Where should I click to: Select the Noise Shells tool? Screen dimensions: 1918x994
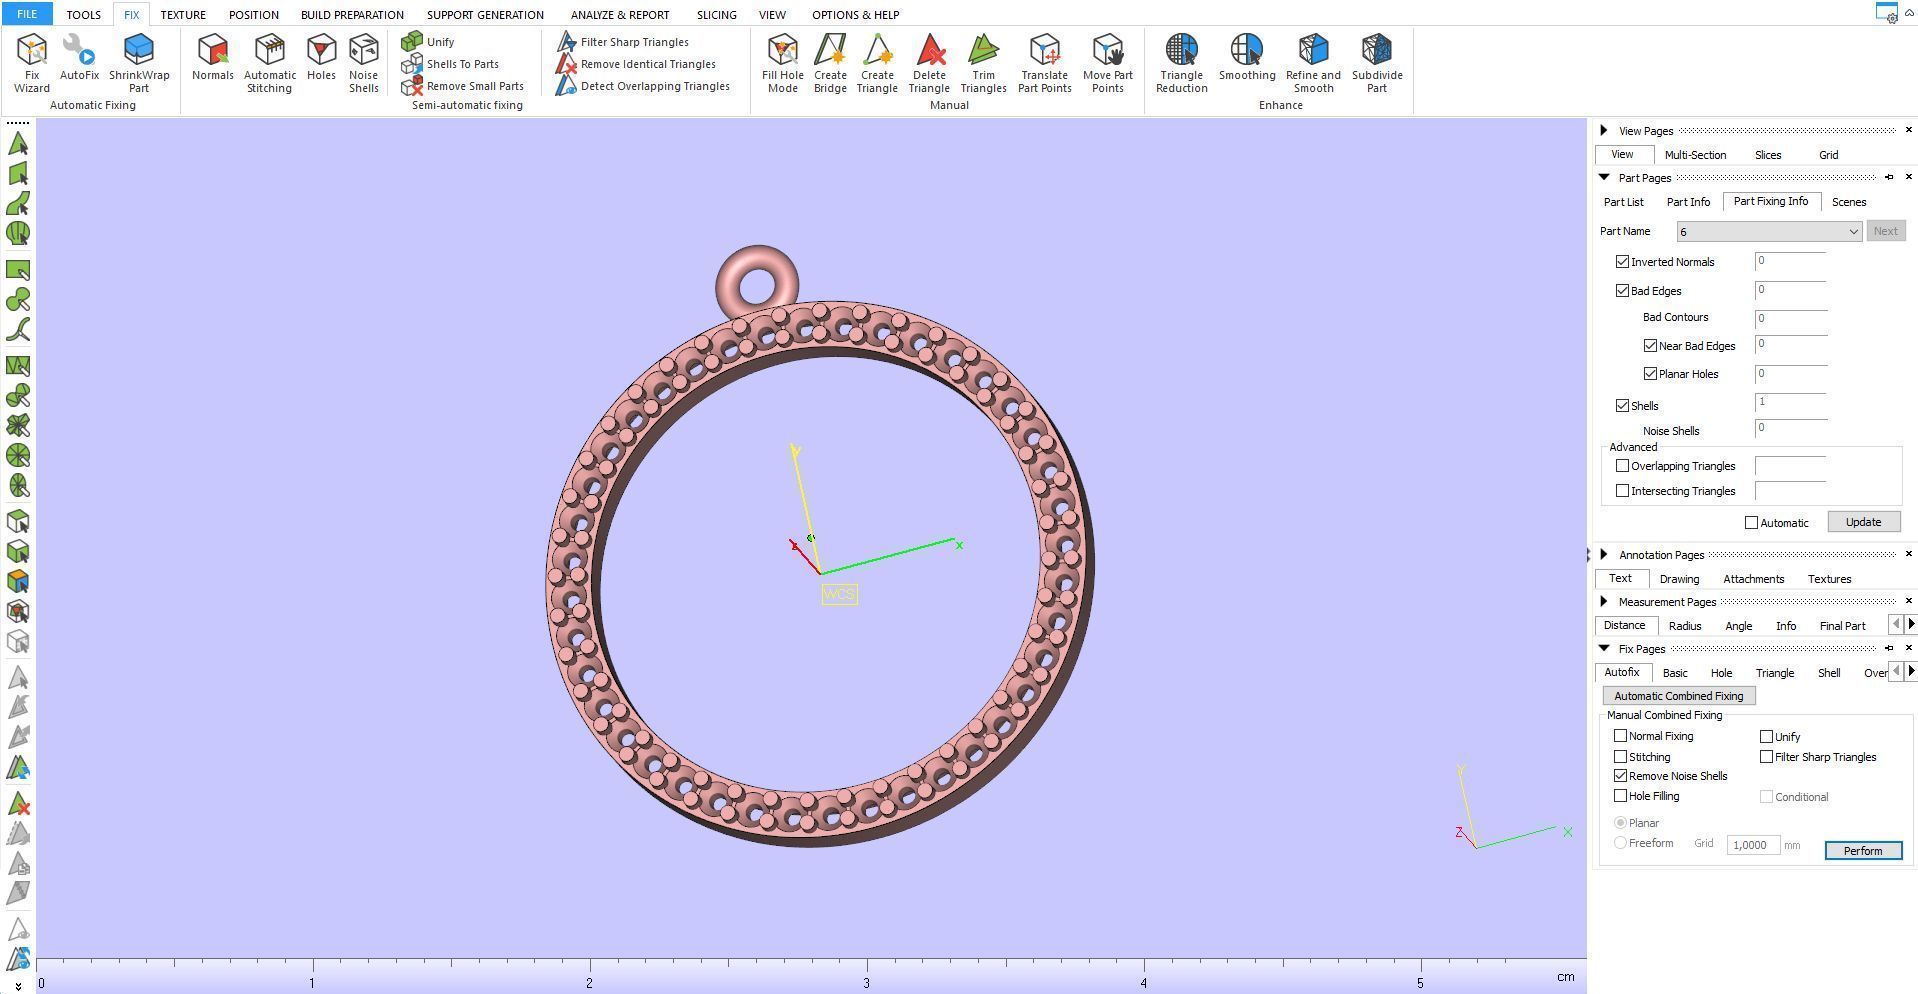click(364, 62)
